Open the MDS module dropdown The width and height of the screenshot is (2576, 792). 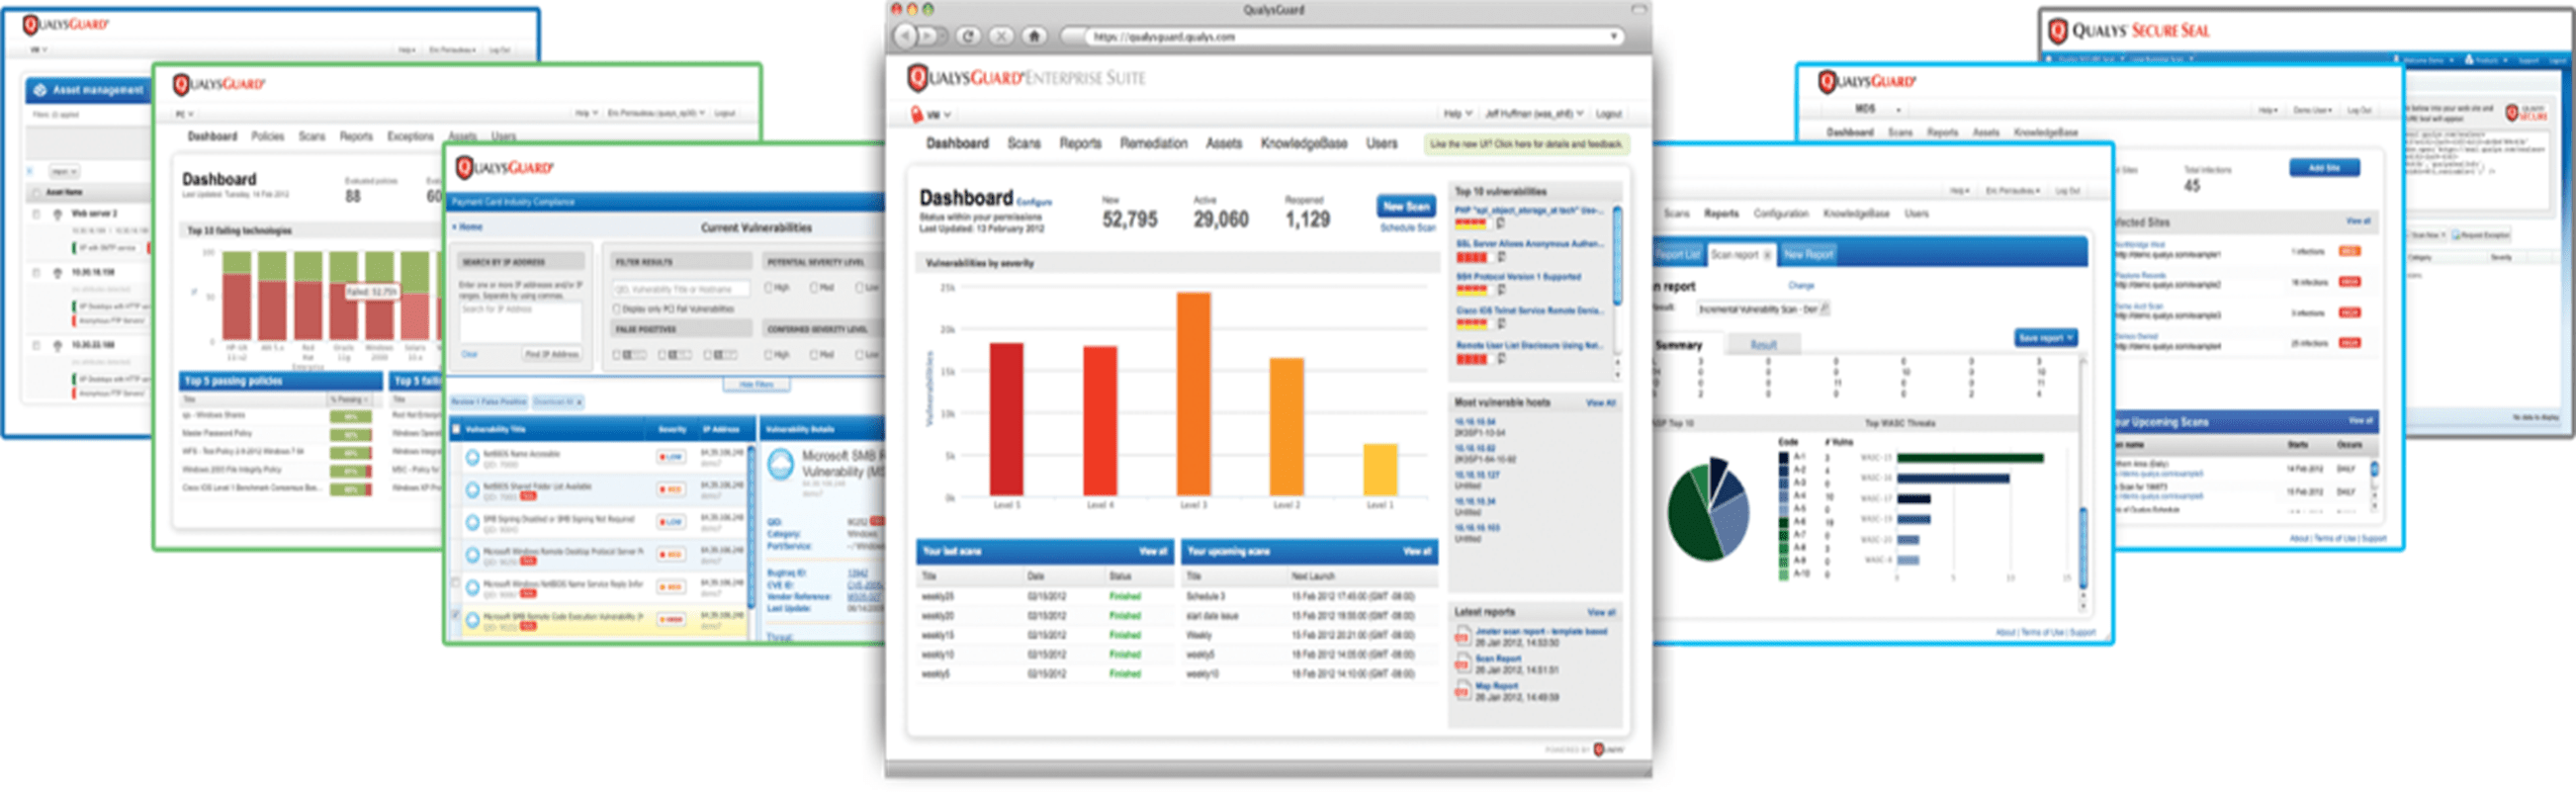[1877, 109]
